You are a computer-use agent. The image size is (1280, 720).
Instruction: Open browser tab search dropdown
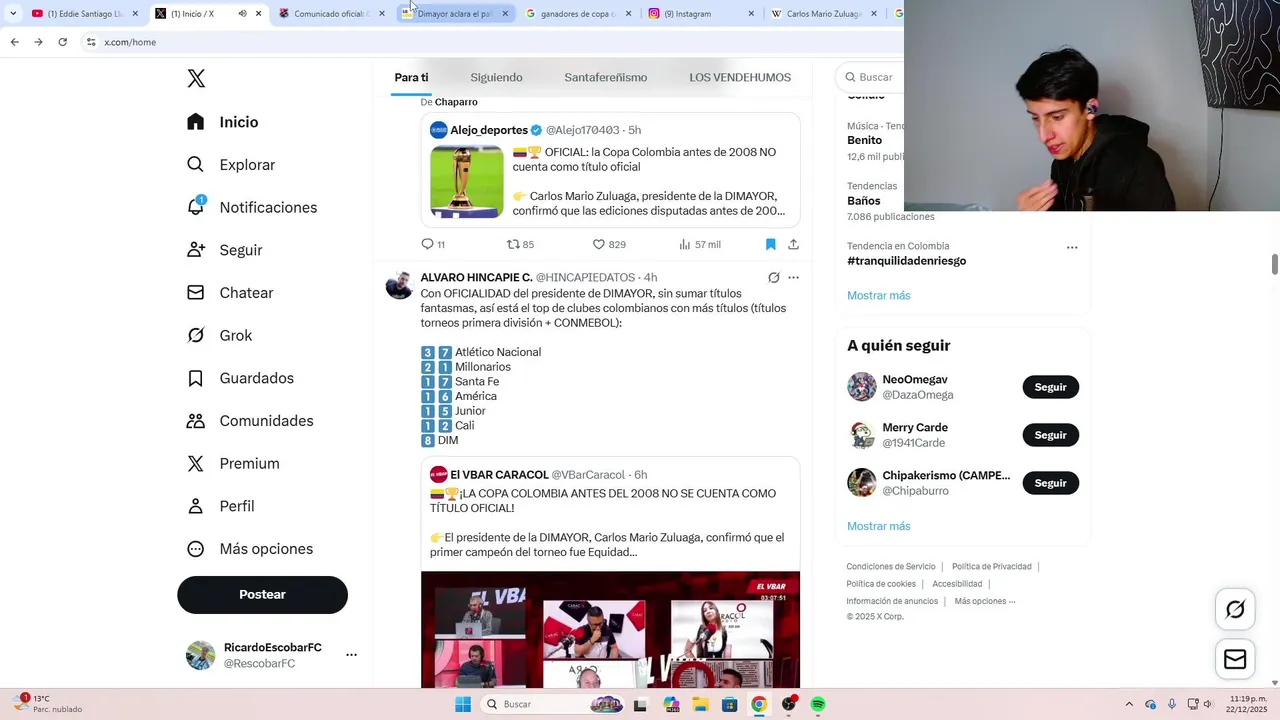coord(13,14)
